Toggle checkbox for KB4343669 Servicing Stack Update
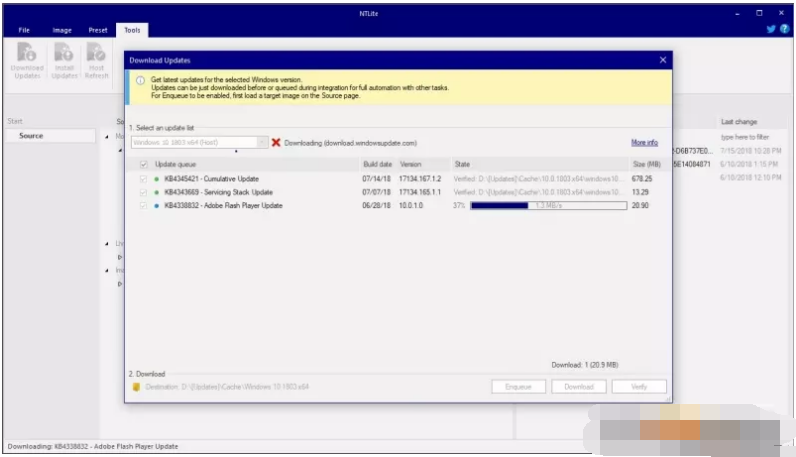The height and width of the screenshot is (457, 796). (x=145, y=191)
